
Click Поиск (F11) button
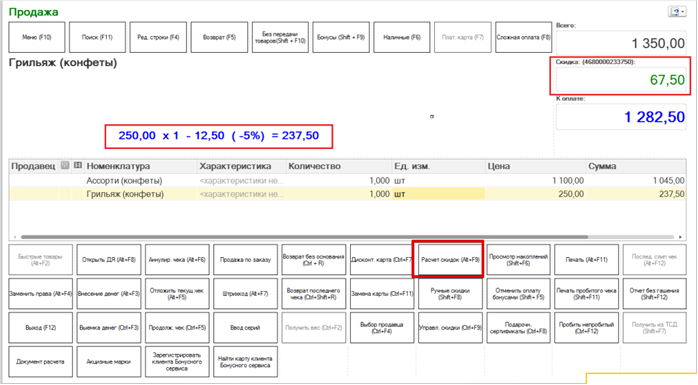pyautogui.click(x=97, y=37)
